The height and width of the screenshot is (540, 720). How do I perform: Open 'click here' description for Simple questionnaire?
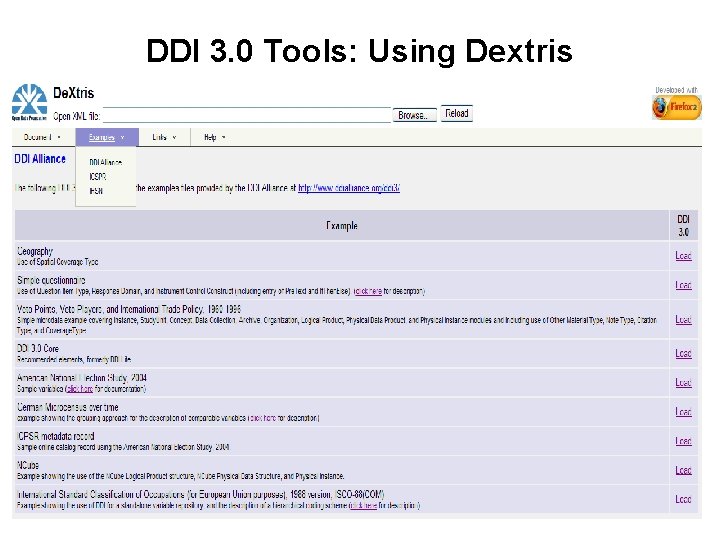(368, 291)
